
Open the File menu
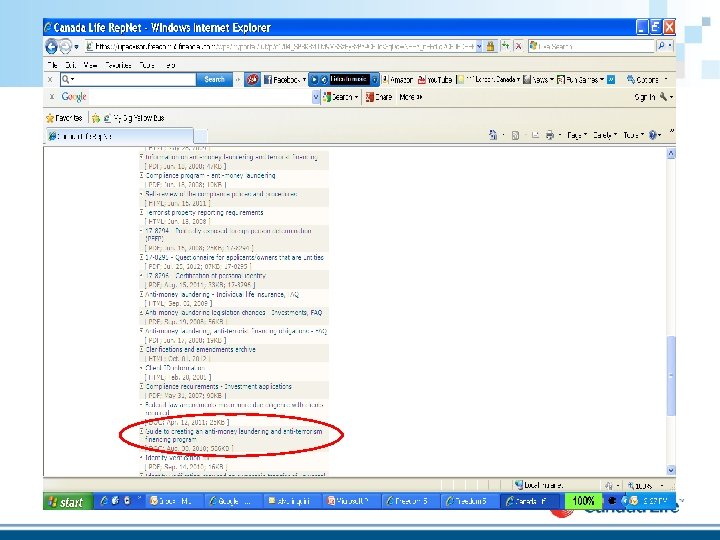[x=53, y=65]
